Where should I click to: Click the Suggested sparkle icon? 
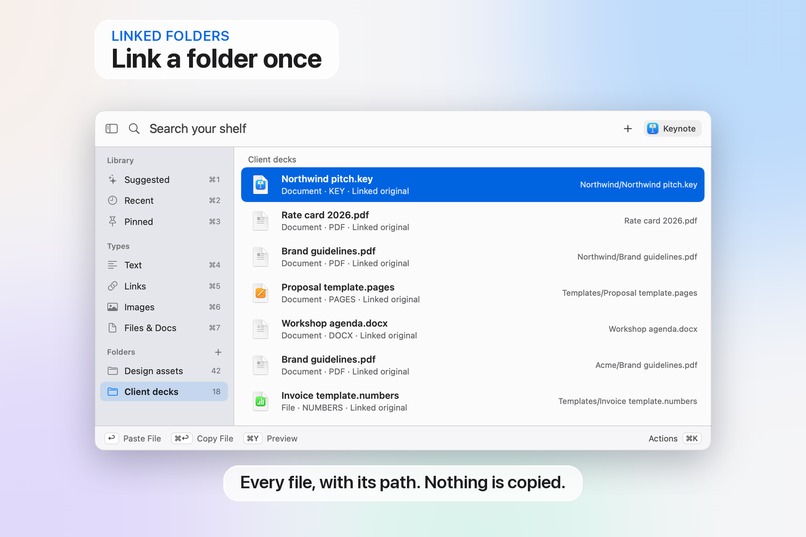coord(113,179)
